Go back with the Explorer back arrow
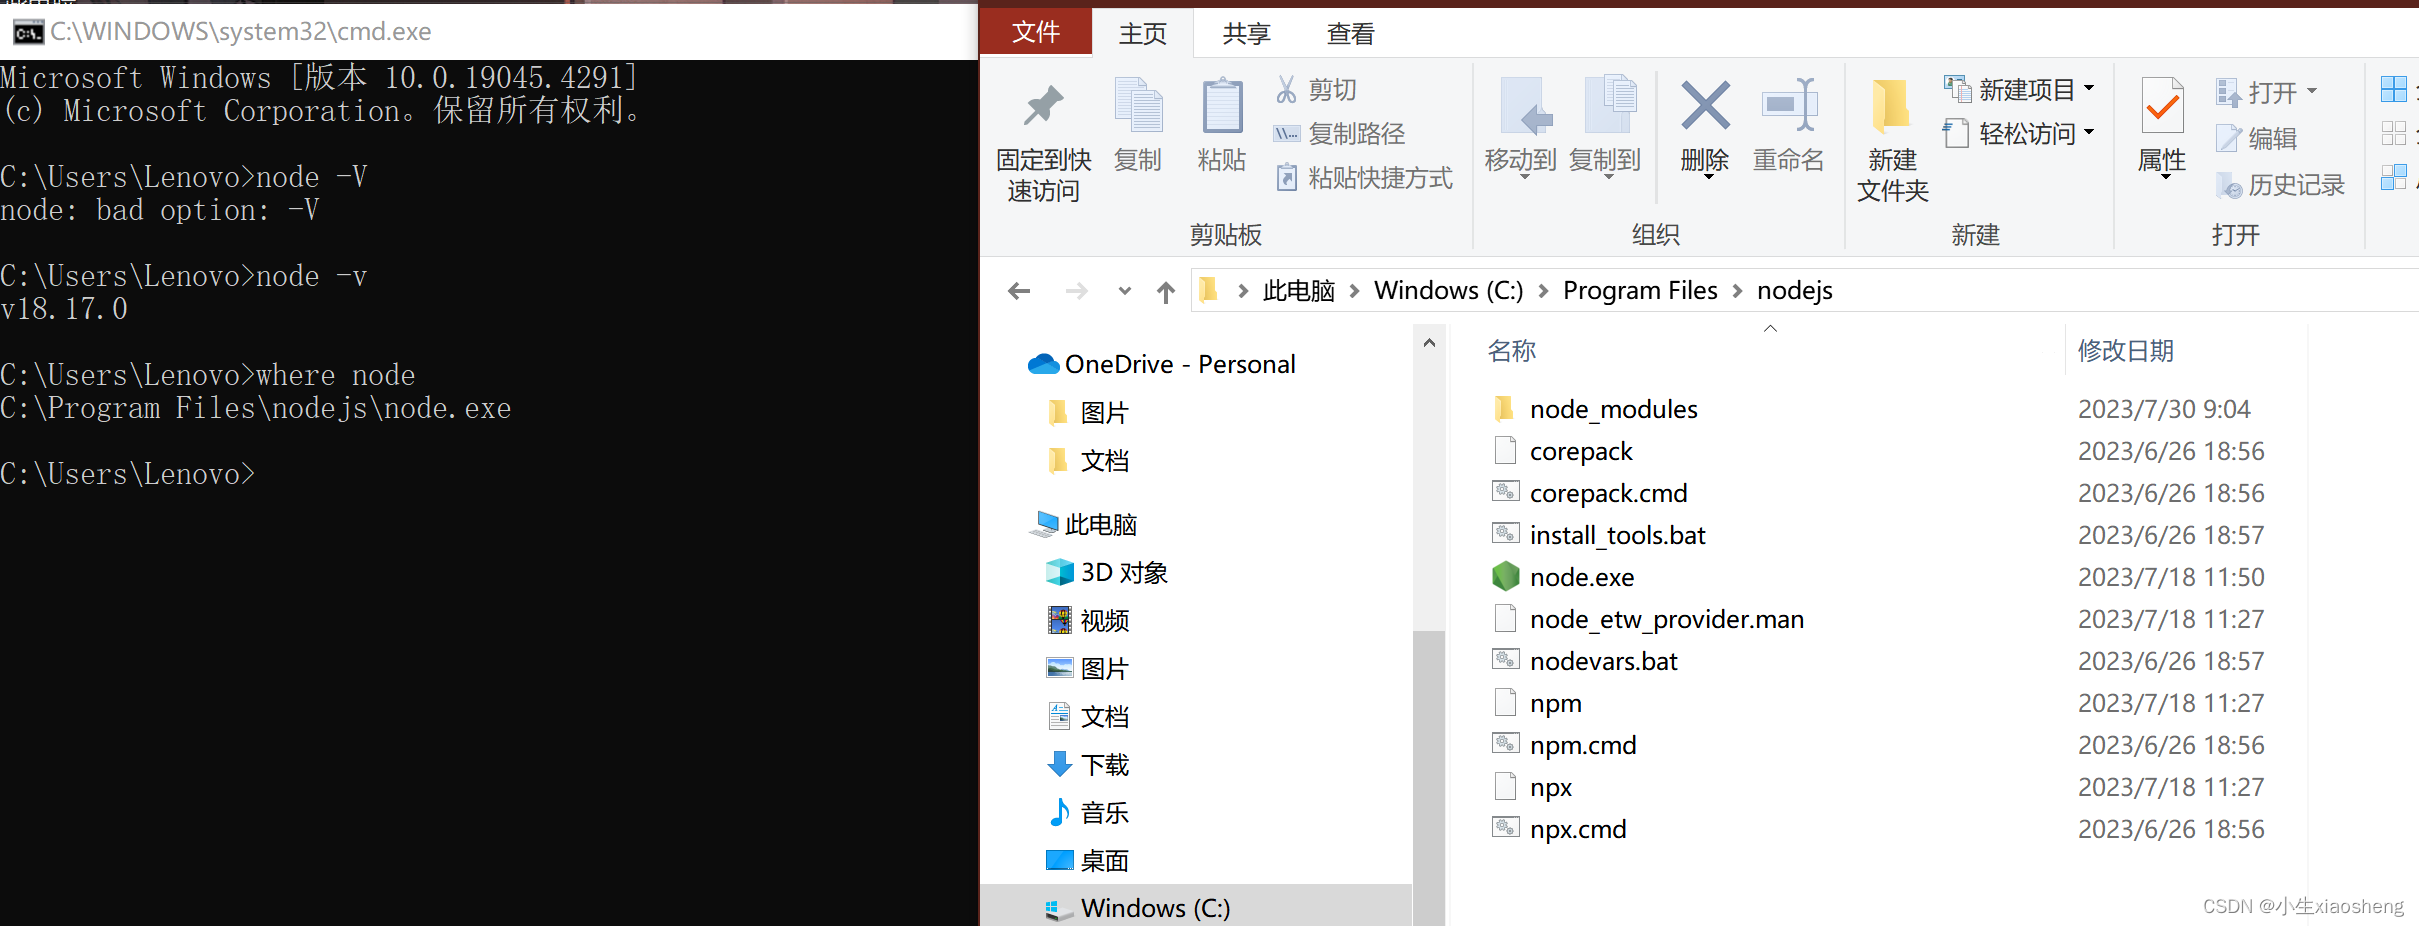This screenshot has height=926, width=2419. tap(1019, 291)
